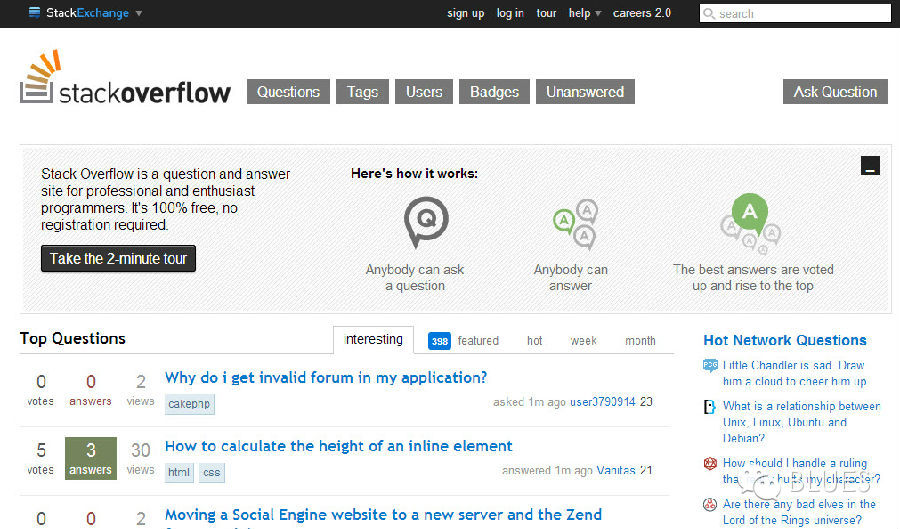
Task: Click Take the 2-minute tour button
Action: tap(118, 259)
